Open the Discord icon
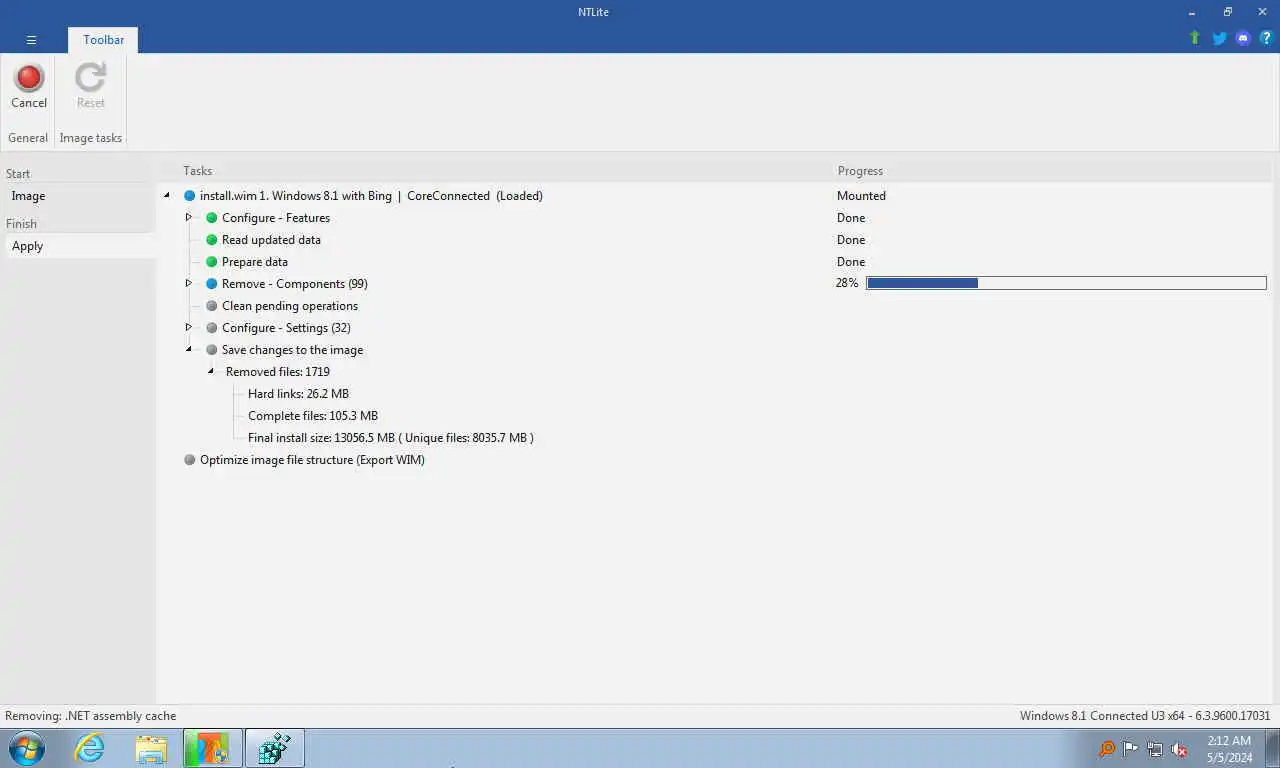Viewport: 1280px width, 768px height. click(1243, 38)
